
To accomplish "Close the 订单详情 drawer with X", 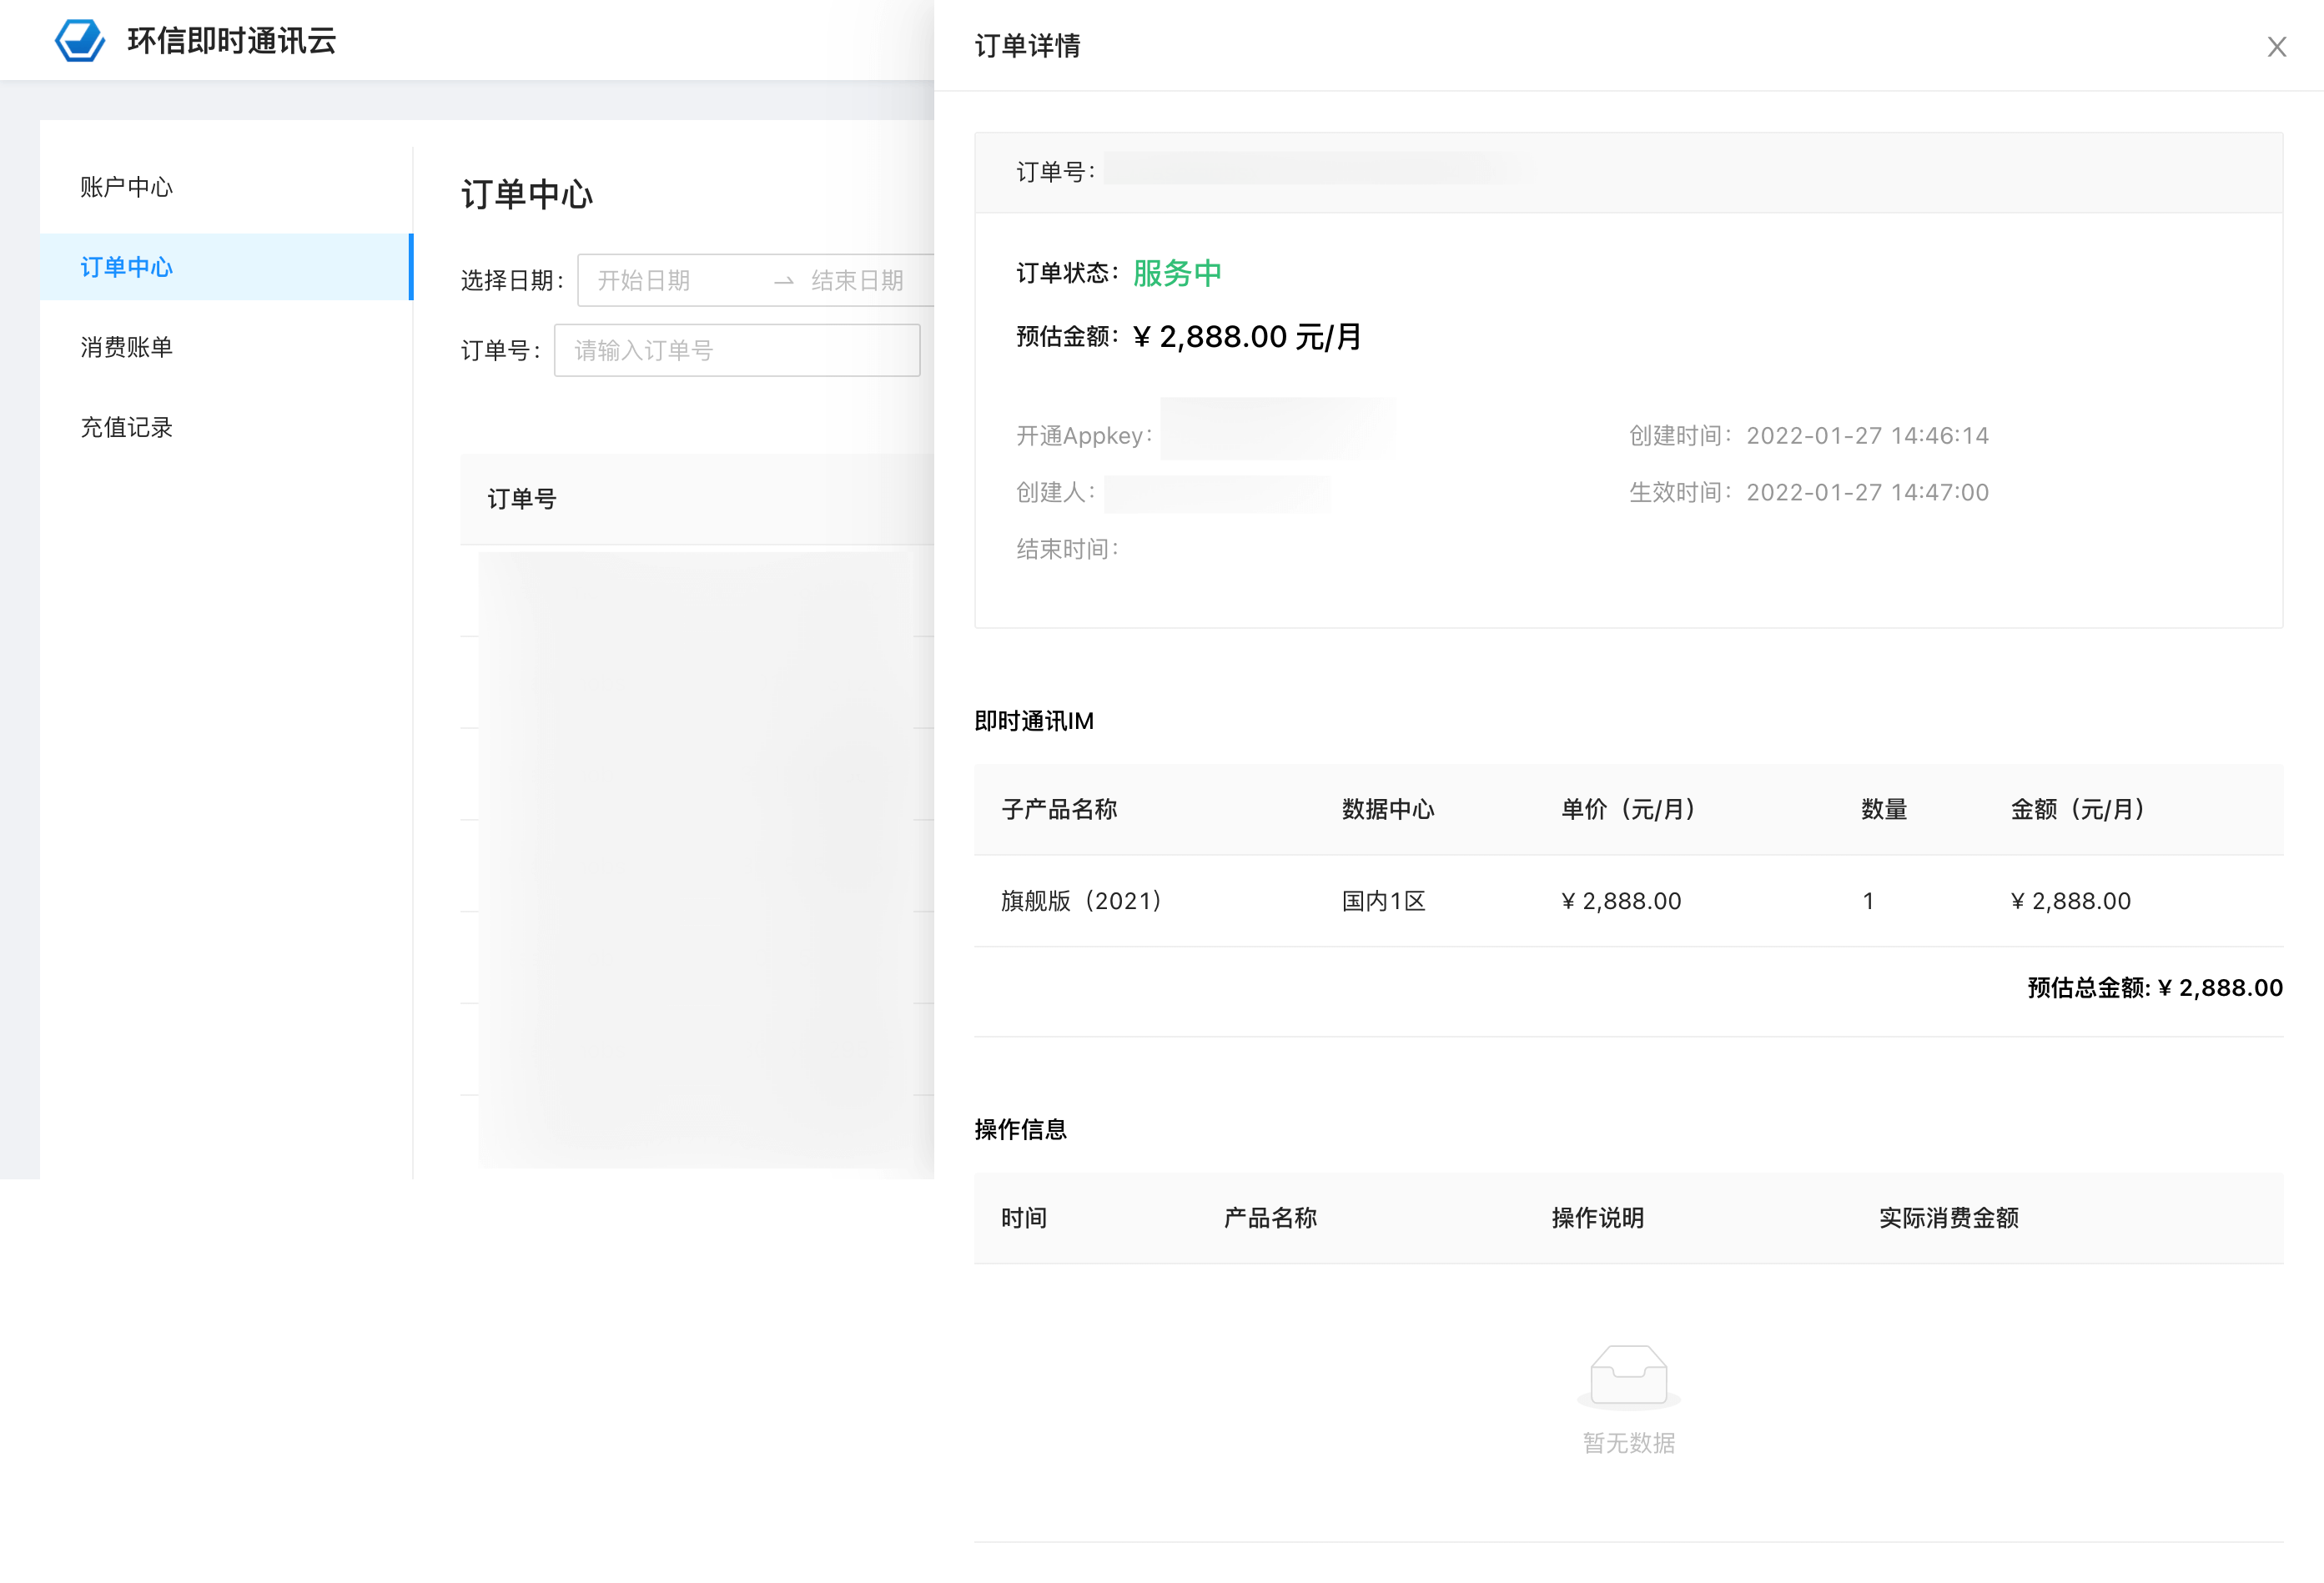I will click(x=2276, y=47).
